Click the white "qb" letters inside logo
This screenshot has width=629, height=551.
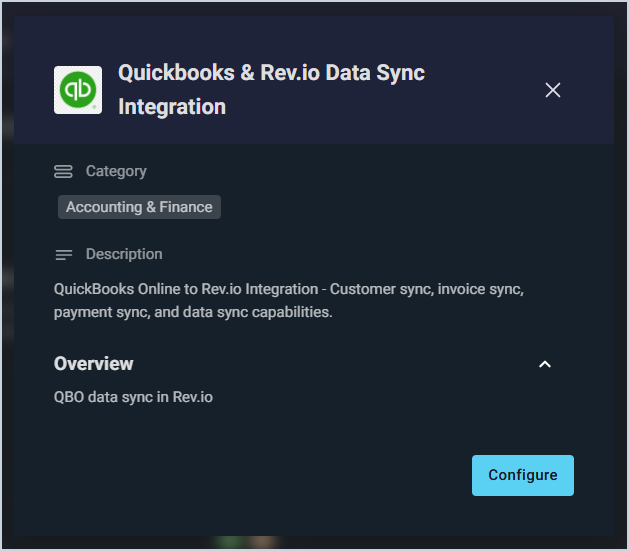[77, 88]
